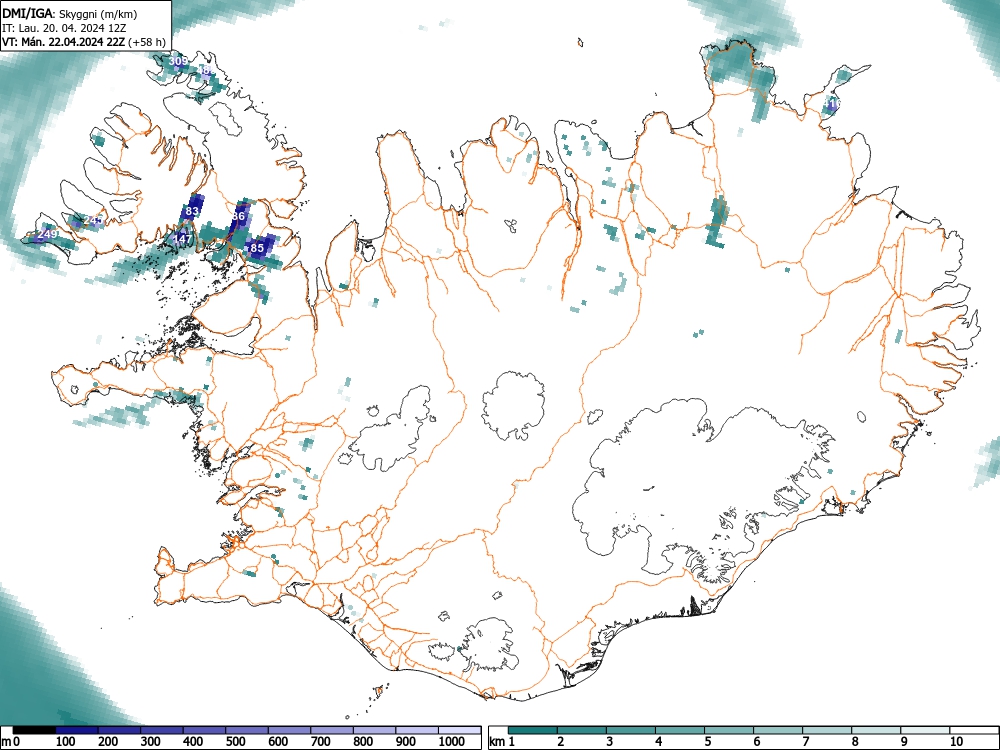Click the IT: Lau. 20. 04. 2024 12Z line
The height and width of the screenshot is (750, 1000).
pos(64,28)
